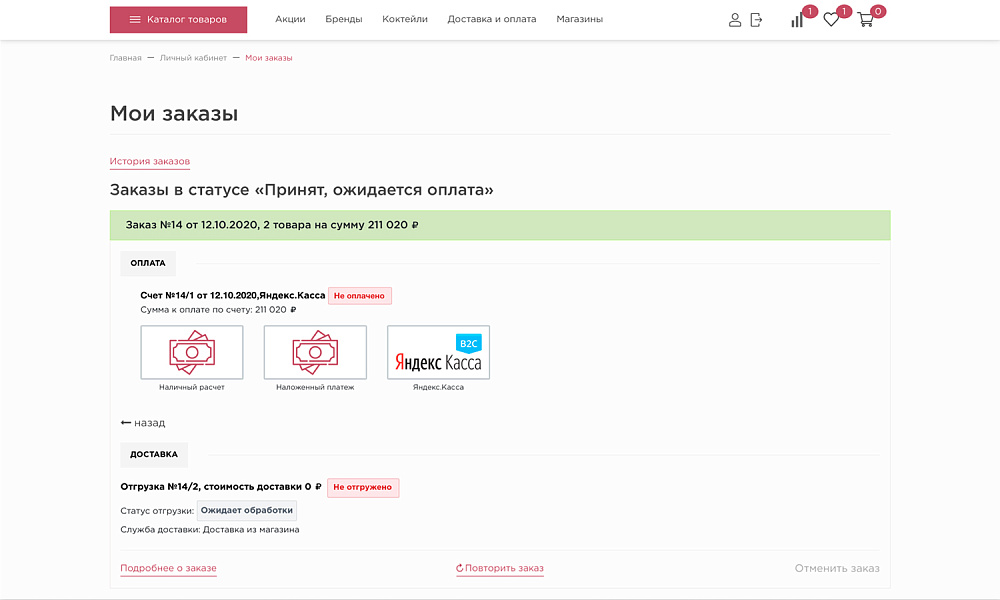Image resolution: width=1000 pixels, height=600 pixels.
Task: Expand the ОПЛАТА section header
Action: 148,263
